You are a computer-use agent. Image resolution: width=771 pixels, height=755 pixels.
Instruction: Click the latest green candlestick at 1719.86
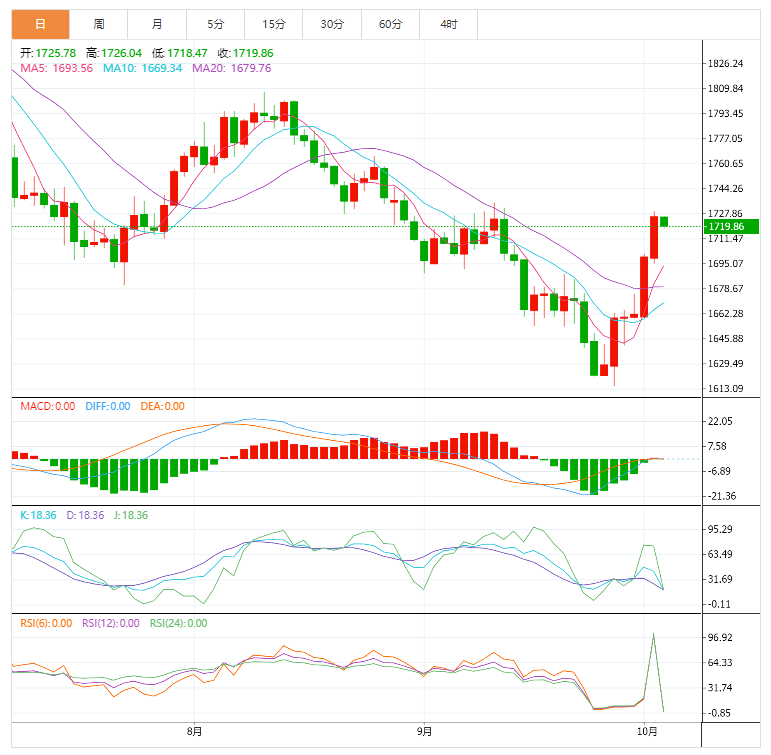click(664, 221)
